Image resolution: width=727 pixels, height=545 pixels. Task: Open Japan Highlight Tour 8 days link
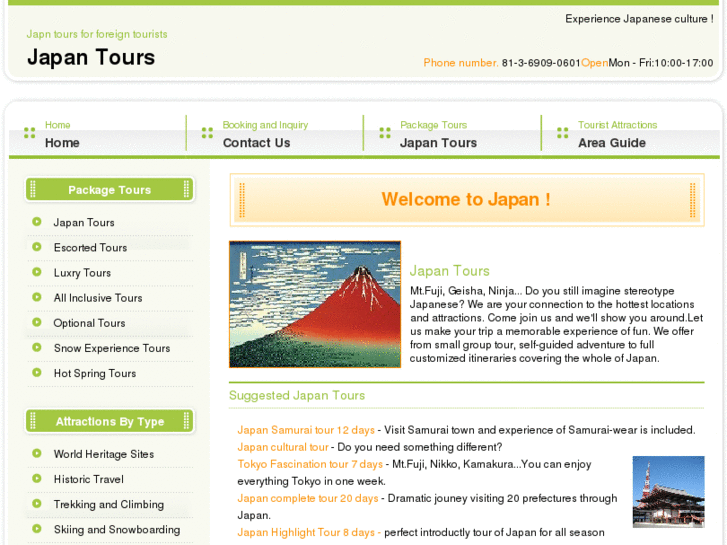pyautogui.click(x=306, y=532)
